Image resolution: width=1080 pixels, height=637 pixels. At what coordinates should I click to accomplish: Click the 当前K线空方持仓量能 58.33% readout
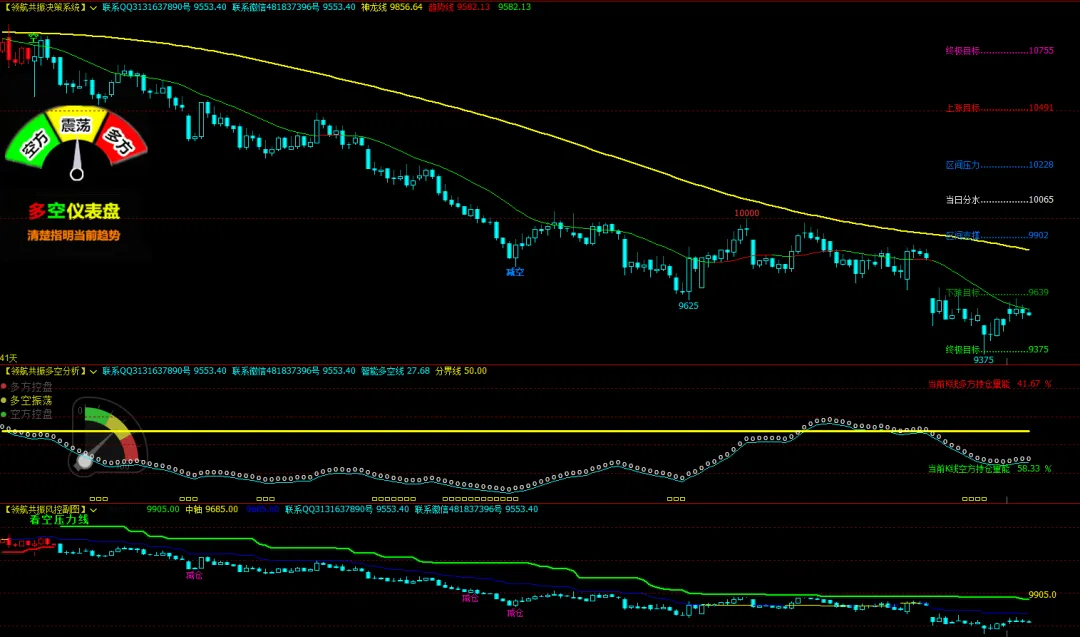(x=990, y=469)
